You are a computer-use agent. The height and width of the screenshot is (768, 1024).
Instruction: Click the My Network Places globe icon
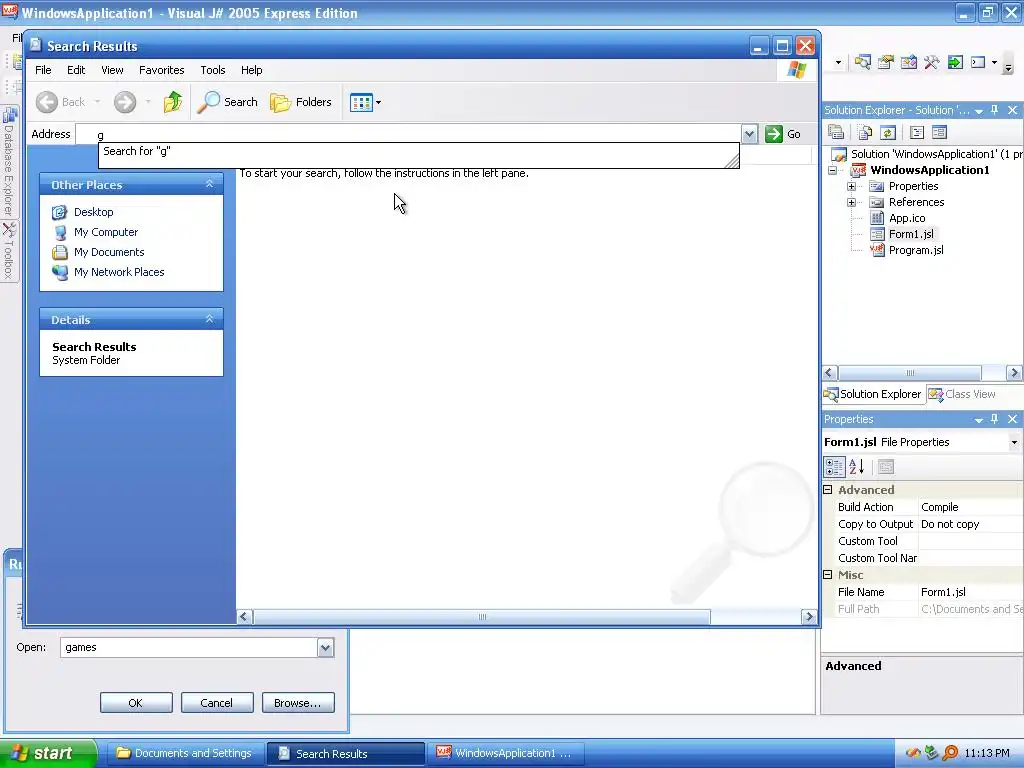tap(59, 272)
